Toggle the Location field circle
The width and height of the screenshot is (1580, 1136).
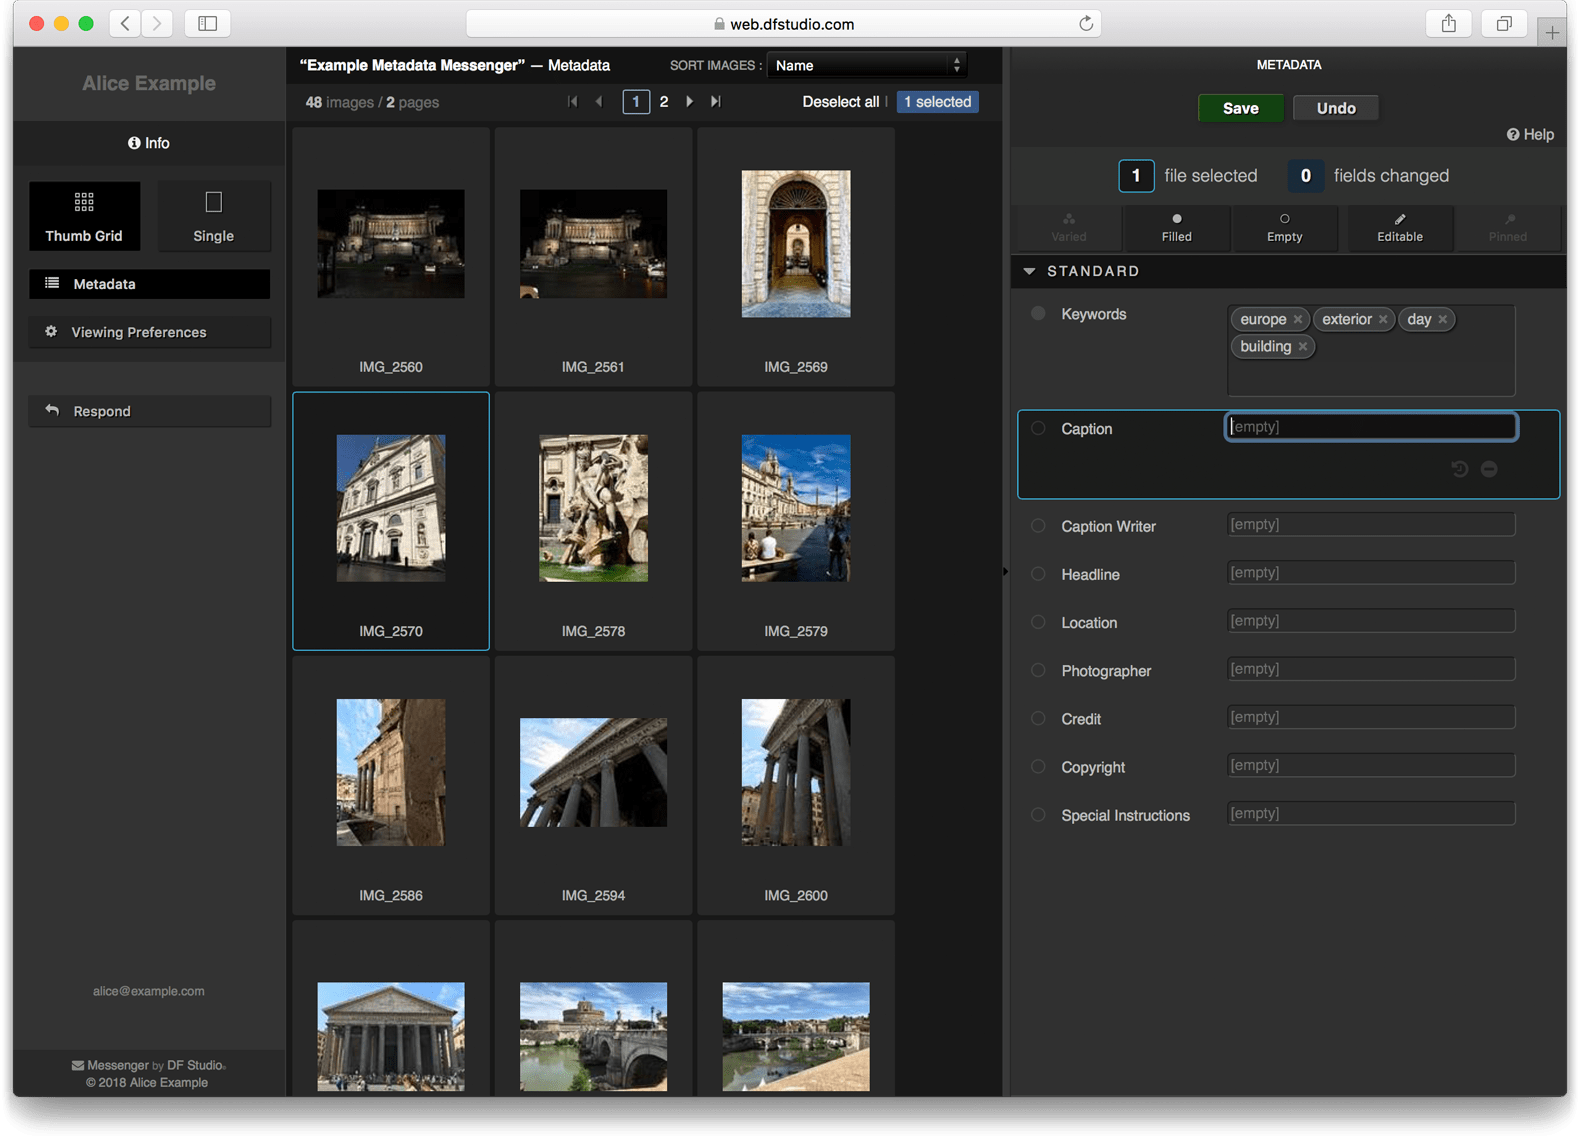point(1038,622)
